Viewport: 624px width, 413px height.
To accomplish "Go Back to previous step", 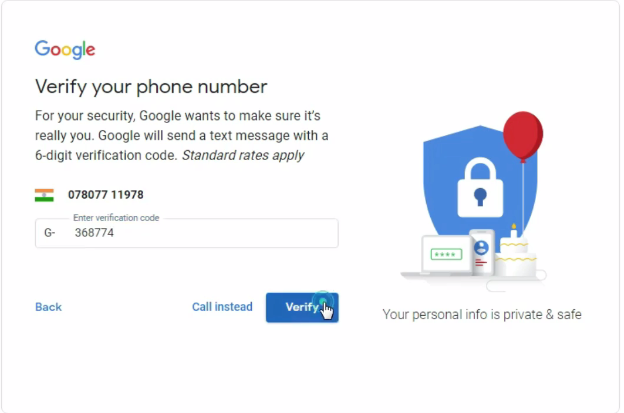I will pyautogui.click(x=48, y=307).
